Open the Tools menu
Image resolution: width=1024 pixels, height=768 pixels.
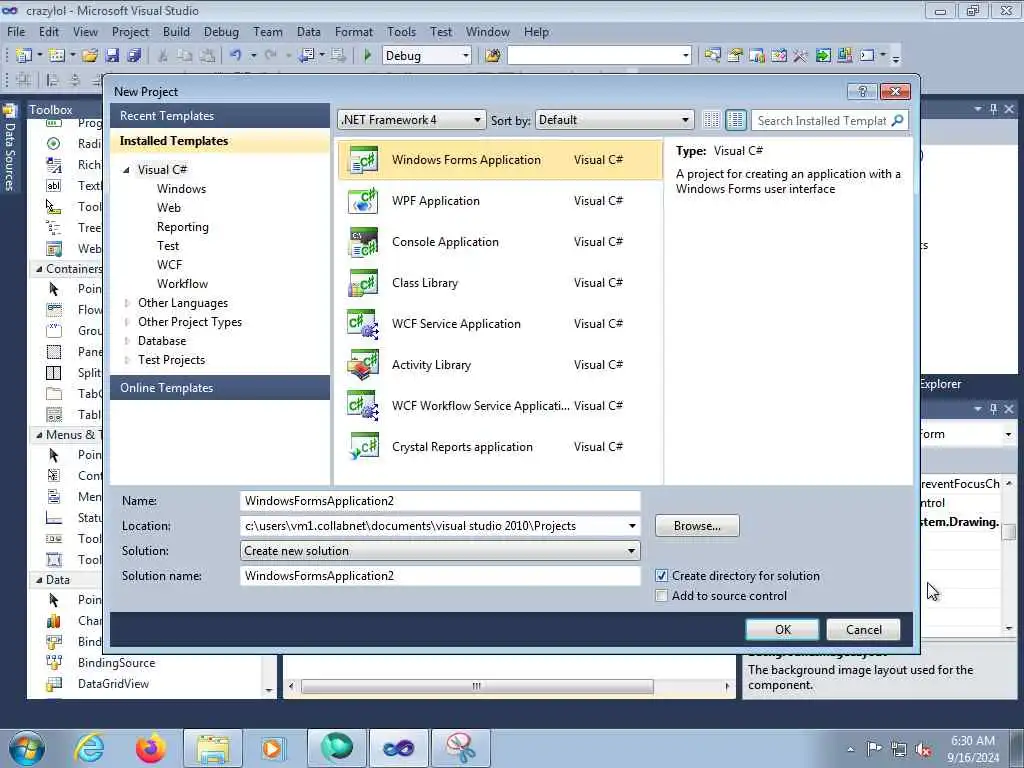[x=401, y=31]
